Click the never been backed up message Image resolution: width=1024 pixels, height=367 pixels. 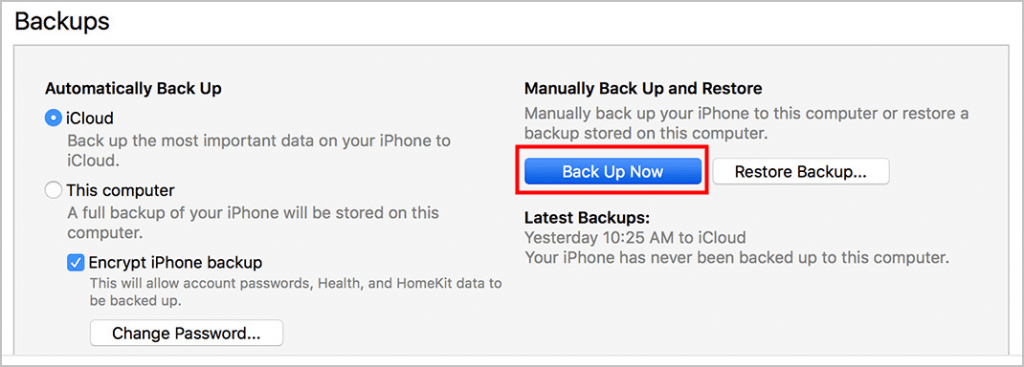pos(737,257)
